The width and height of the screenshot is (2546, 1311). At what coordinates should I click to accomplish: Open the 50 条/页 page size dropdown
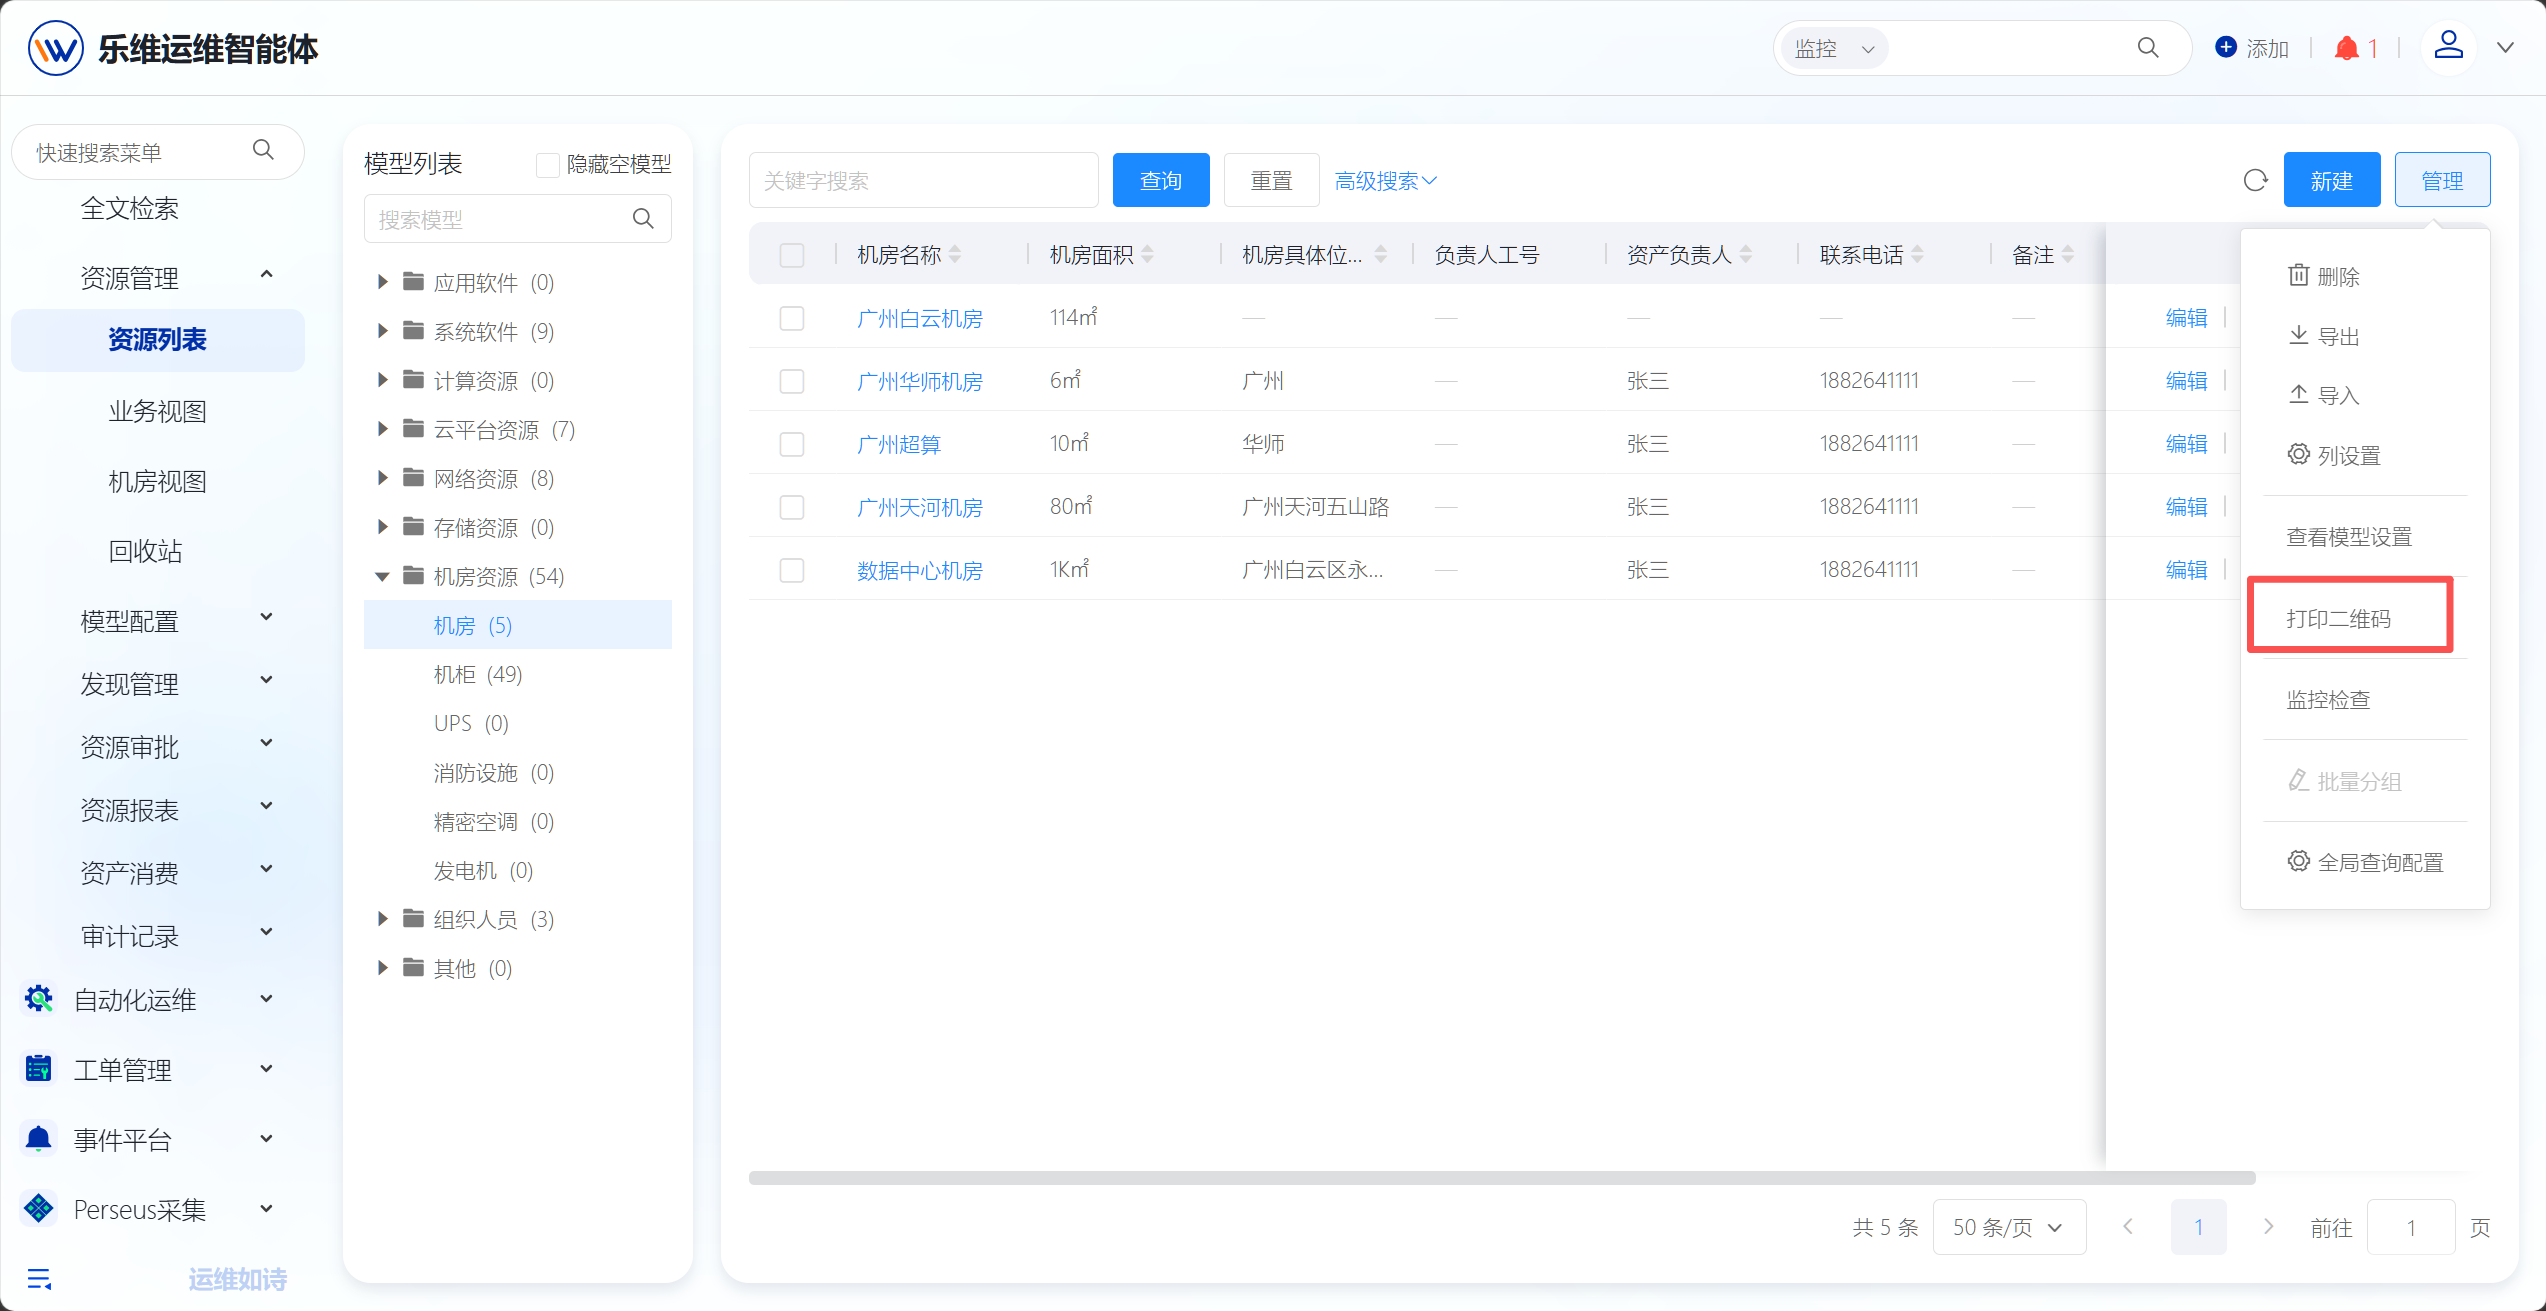(x=2009, y=1227)
